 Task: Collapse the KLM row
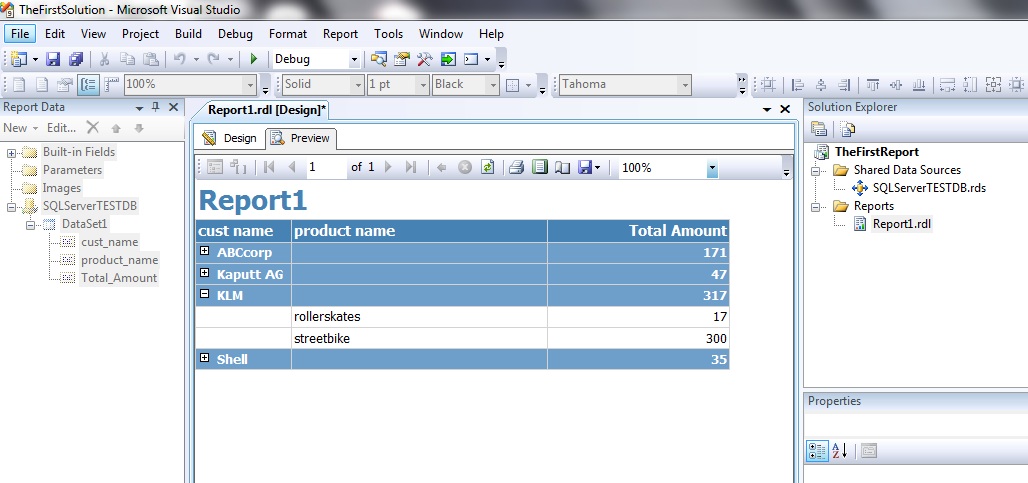pyautogui.click(x=205, y=294)
